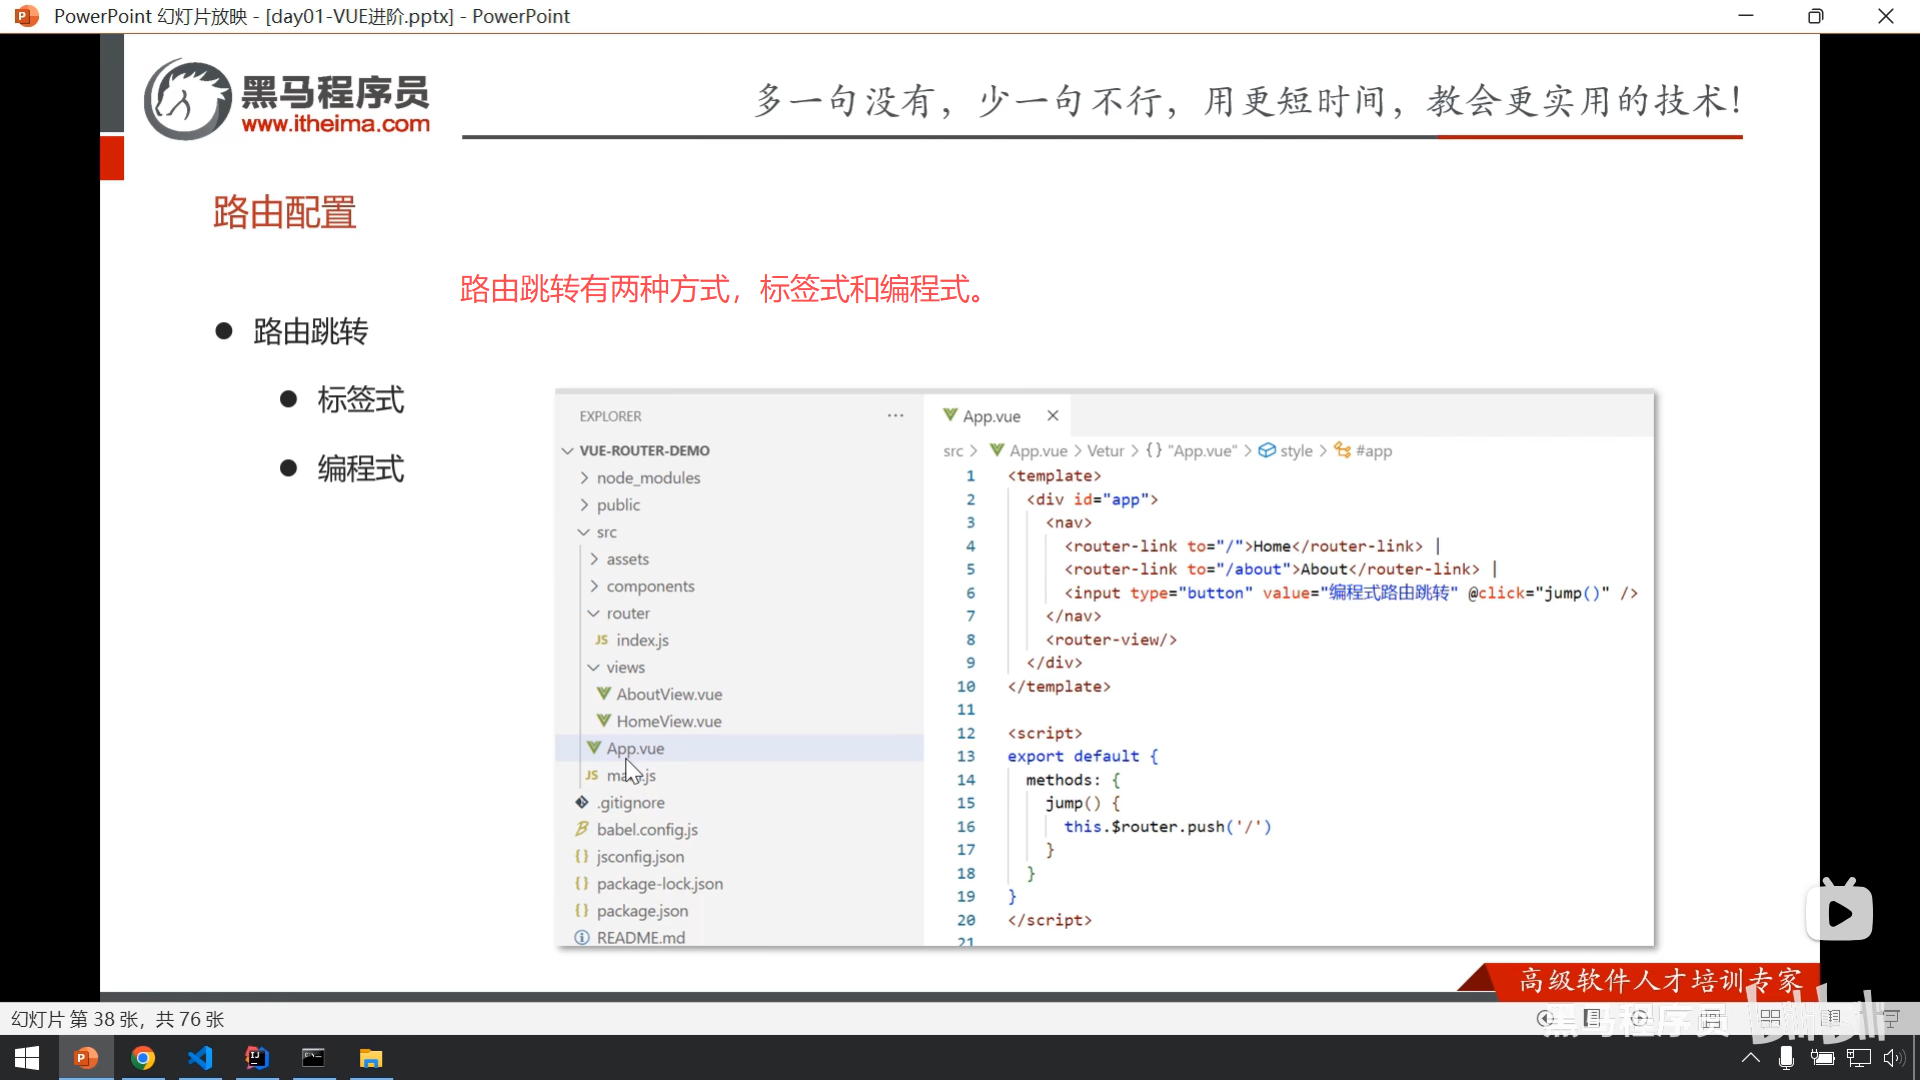Switch to Reading view
The image size is (1920, 1080).
tap(1831, 1018)
